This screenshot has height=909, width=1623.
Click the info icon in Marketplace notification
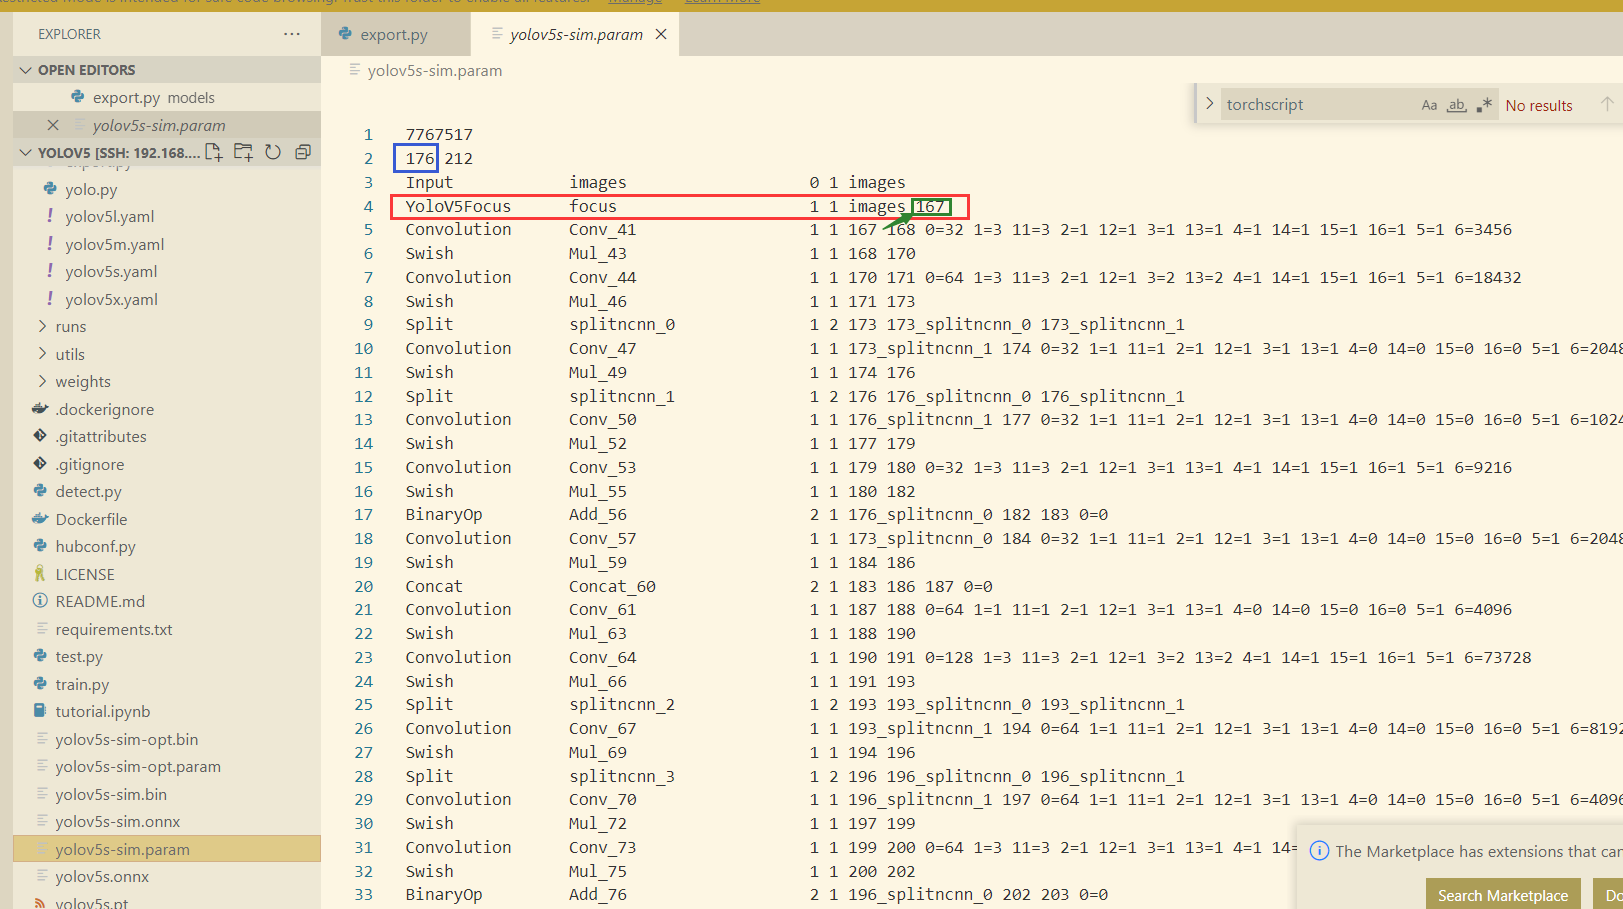tap(1319, 851)
